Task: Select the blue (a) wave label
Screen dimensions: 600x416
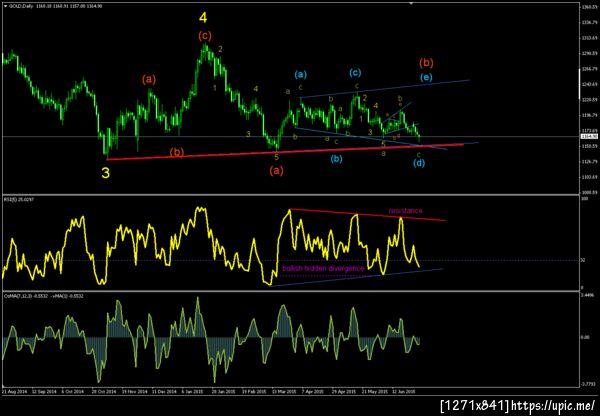Action: pos(301,74)
